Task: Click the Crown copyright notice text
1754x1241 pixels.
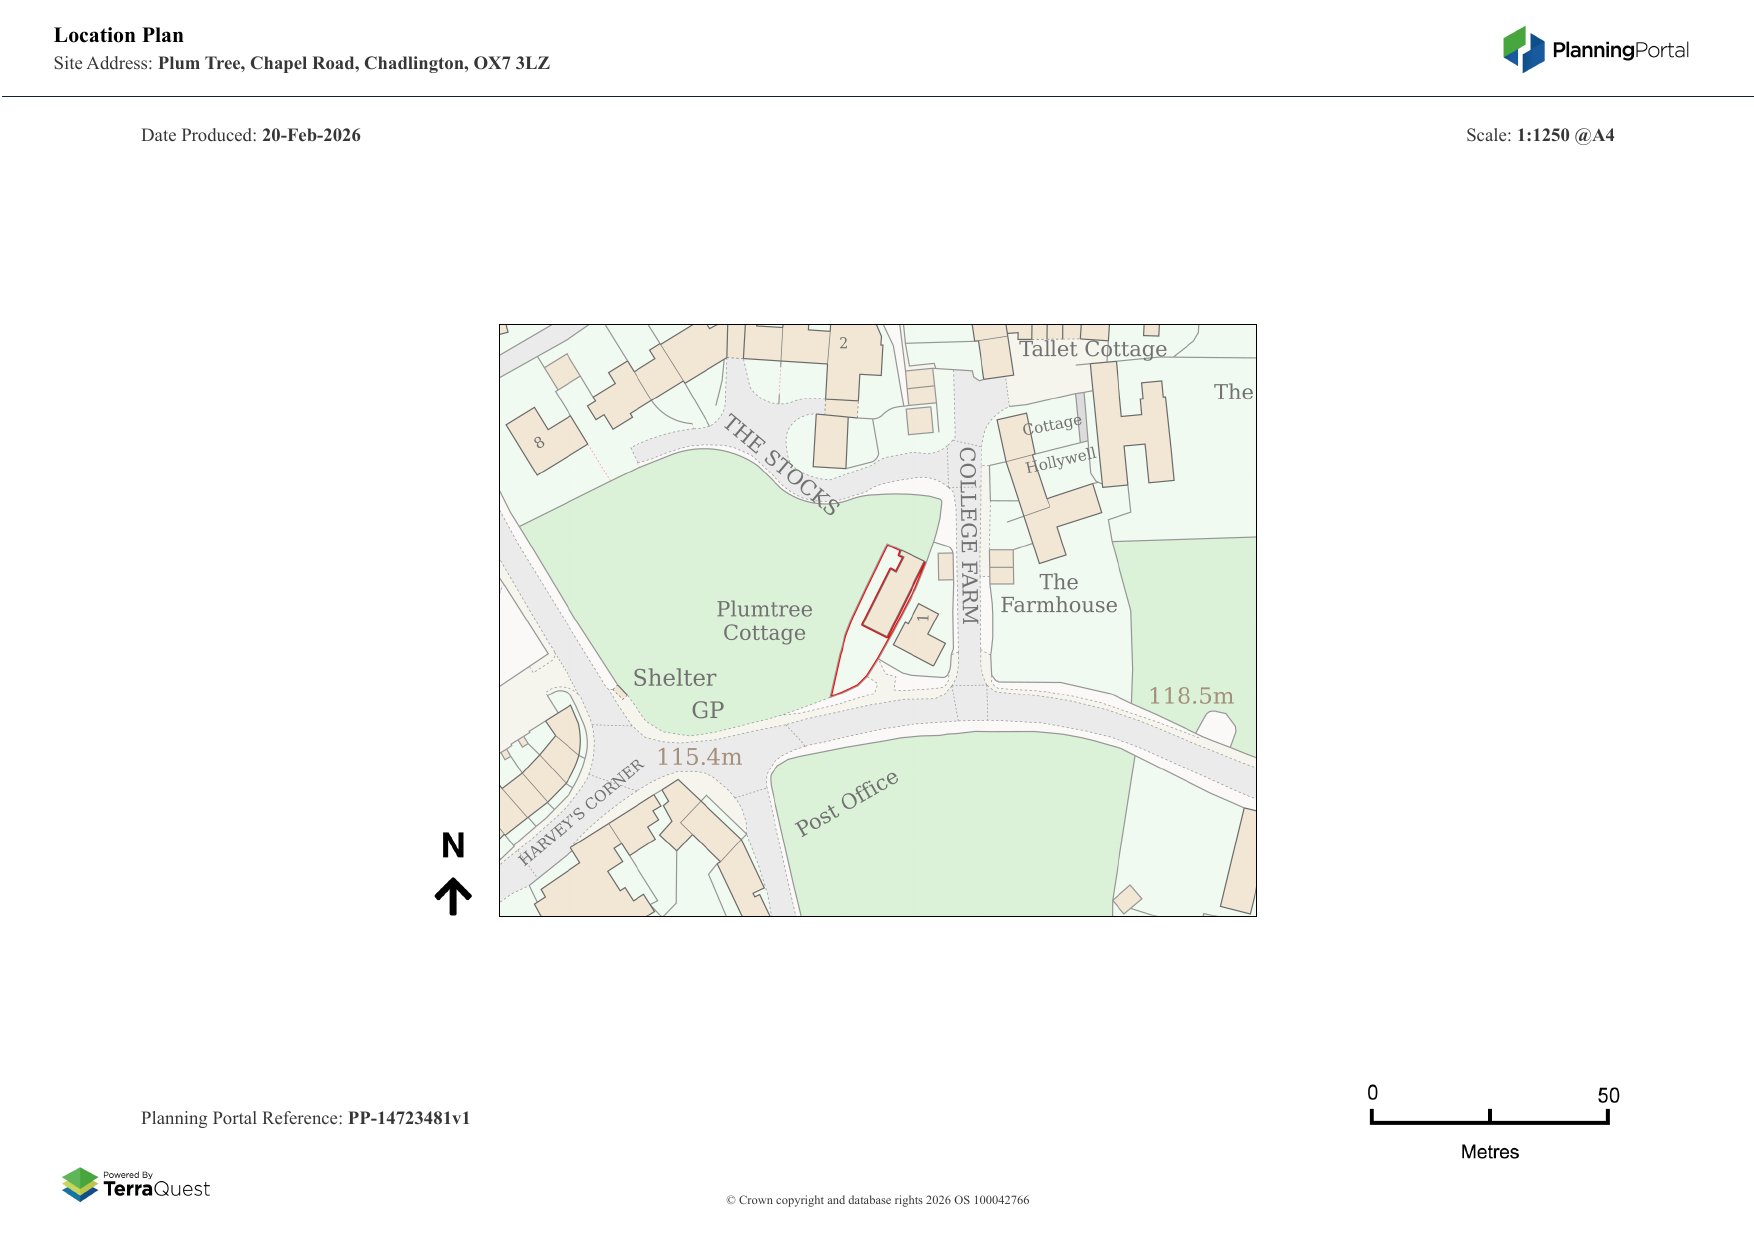Action: (877, 1200)
